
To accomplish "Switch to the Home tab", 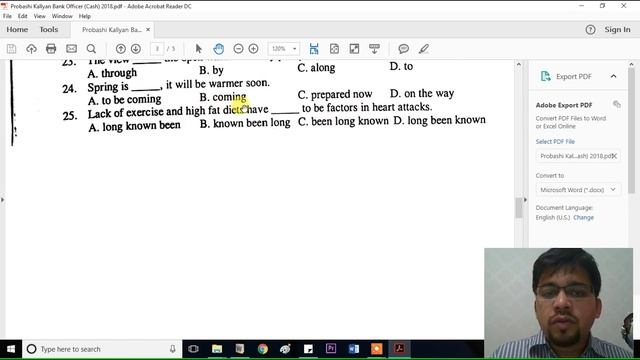I will point(17,29).
